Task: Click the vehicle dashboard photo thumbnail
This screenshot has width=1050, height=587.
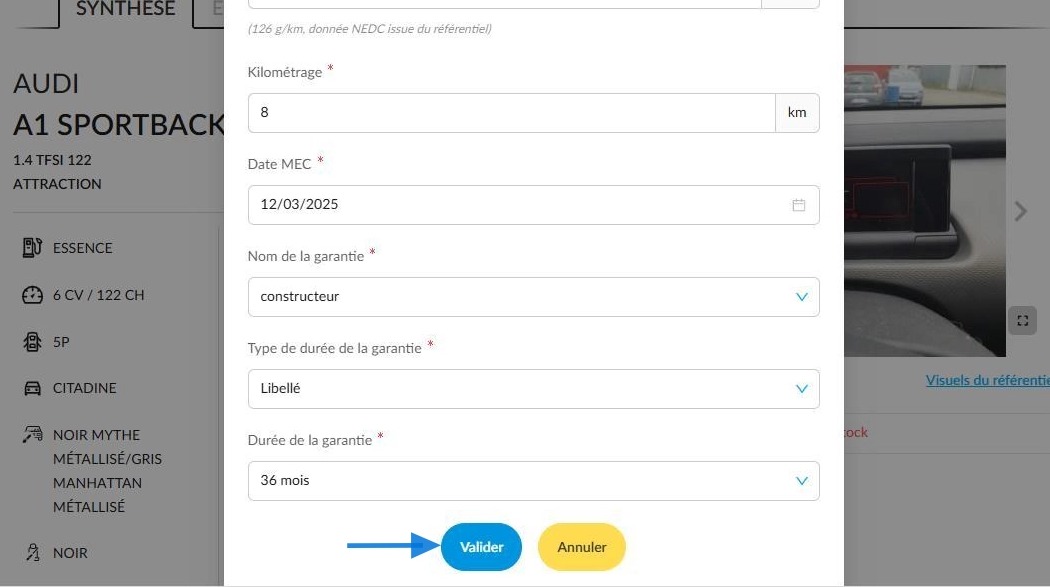Action: coord(925,211)
